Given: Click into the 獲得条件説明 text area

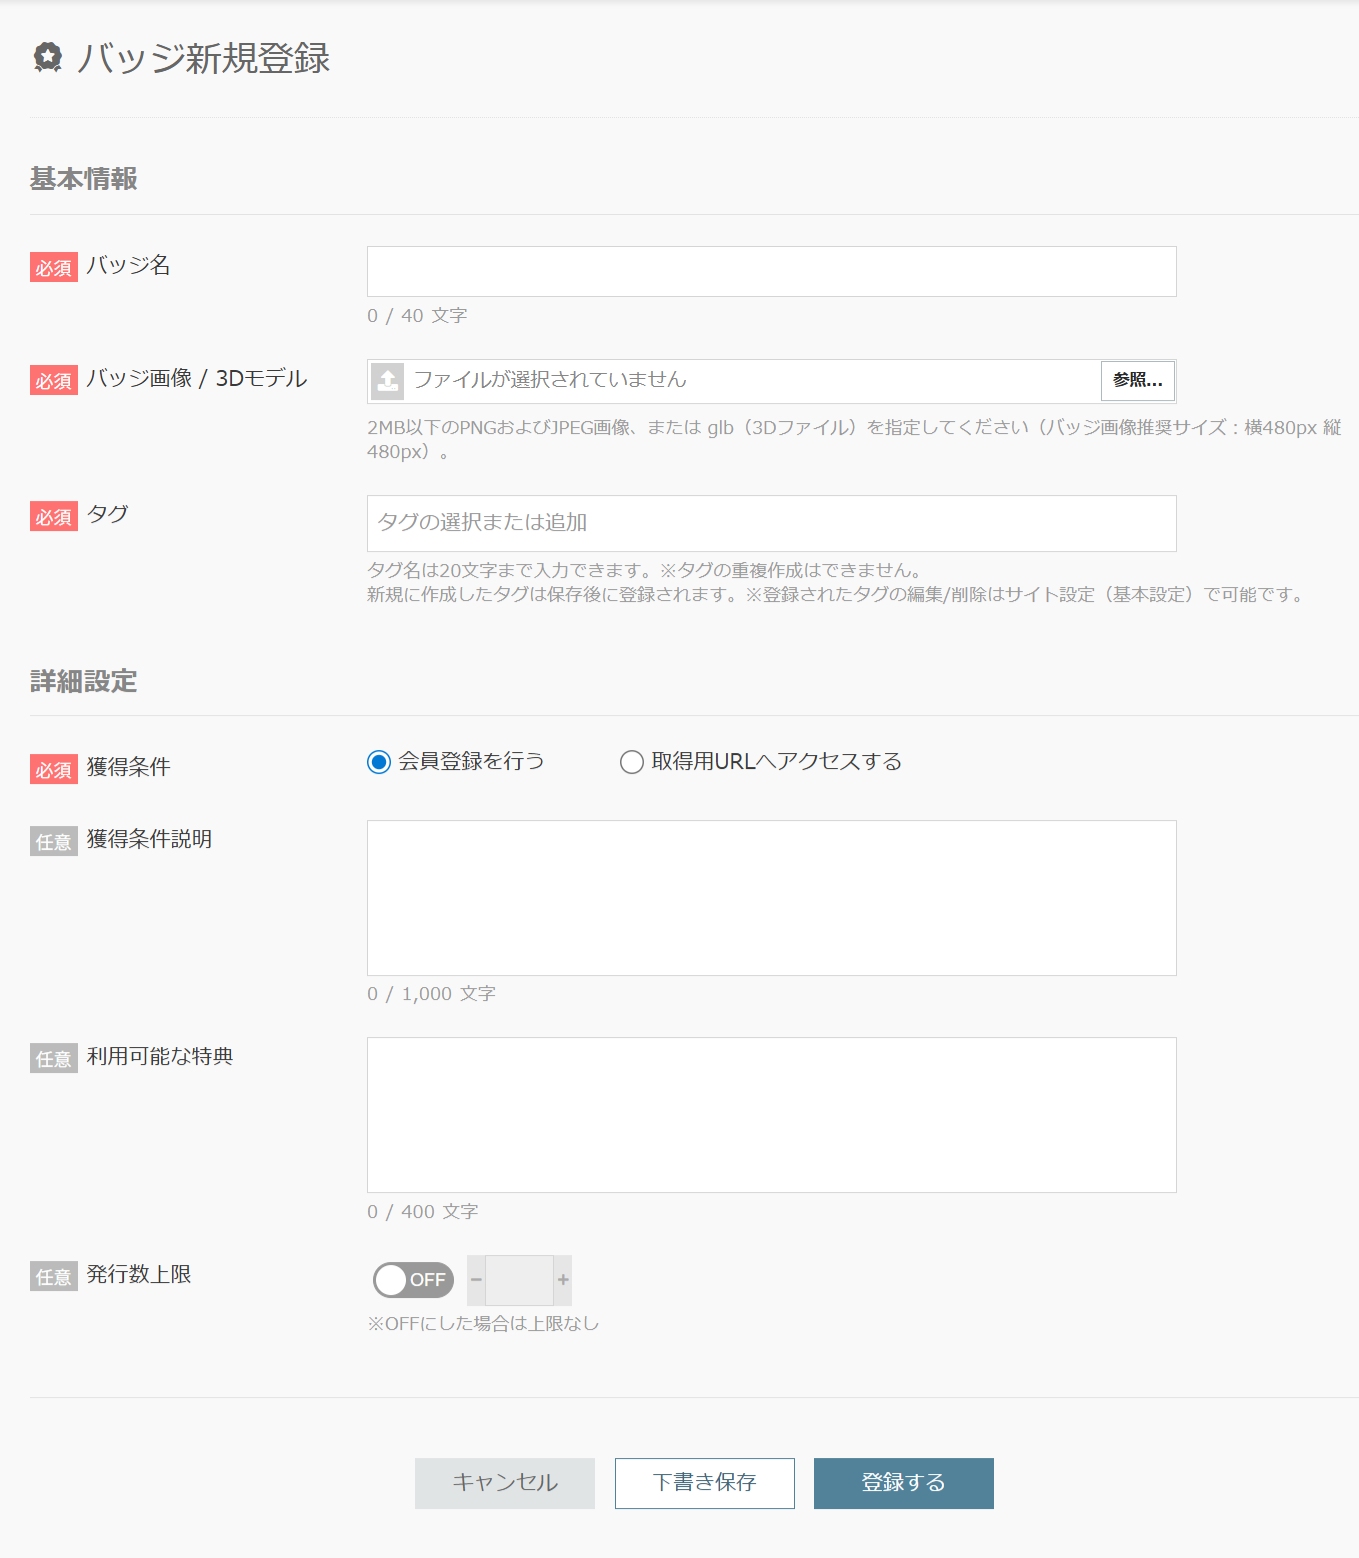Looking at the screenshot, I should (771, 897).
